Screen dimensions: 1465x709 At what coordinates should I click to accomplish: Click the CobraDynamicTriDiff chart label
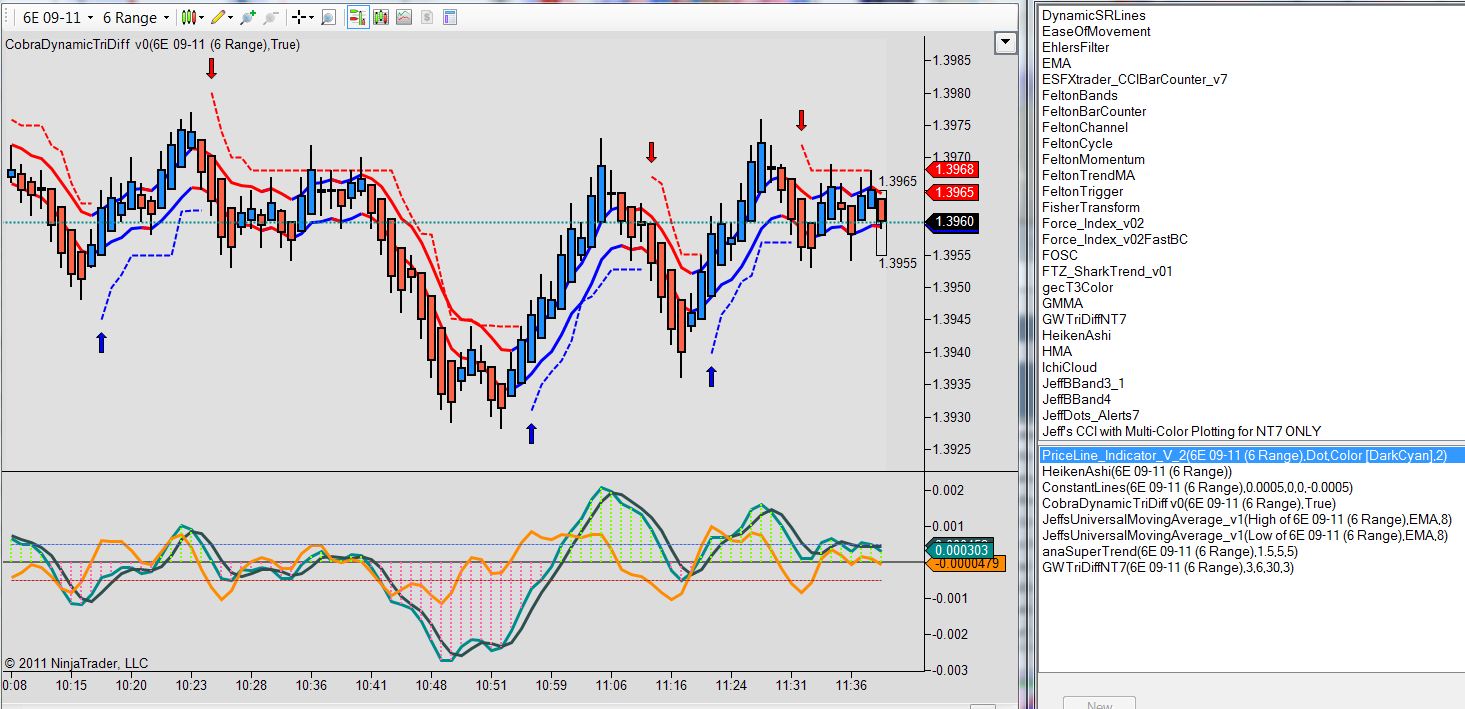point(153,45)
